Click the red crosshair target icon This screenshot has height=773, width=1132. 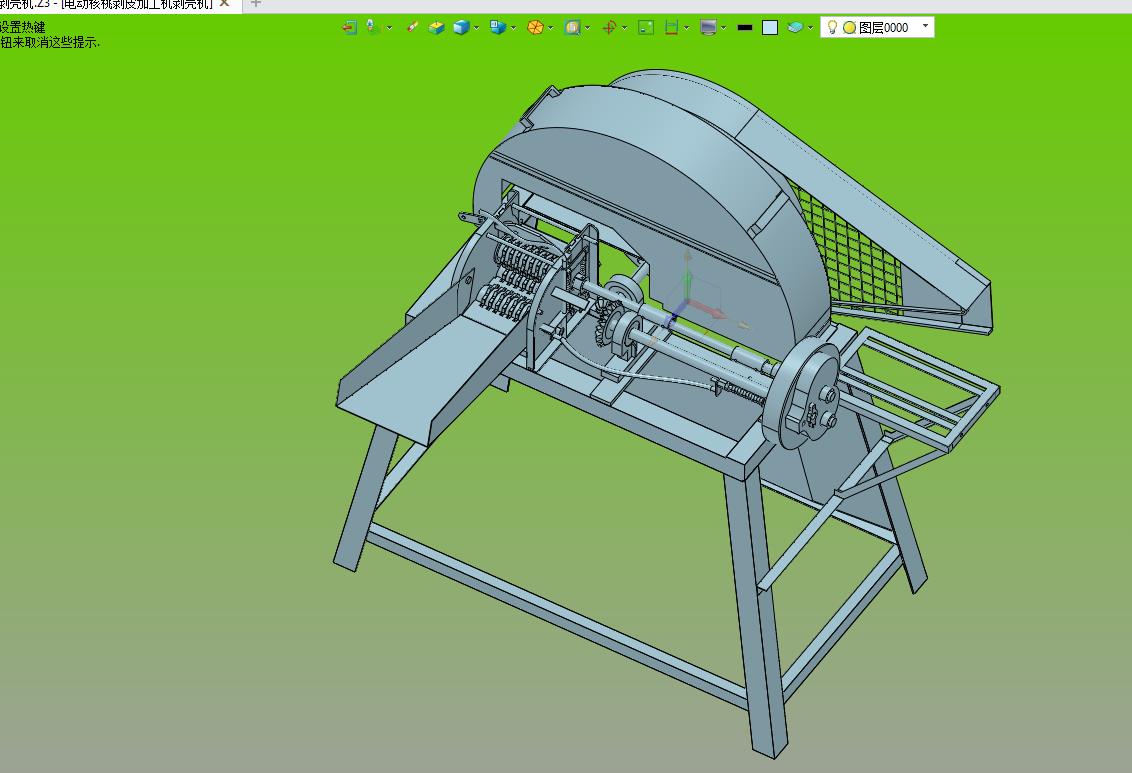(609, 27)
